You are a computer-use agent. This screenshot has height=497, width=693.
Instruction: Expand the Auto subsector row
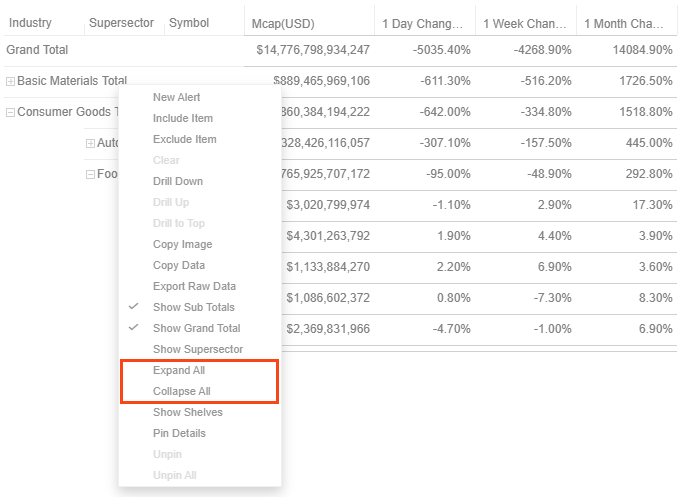point(90,144)
